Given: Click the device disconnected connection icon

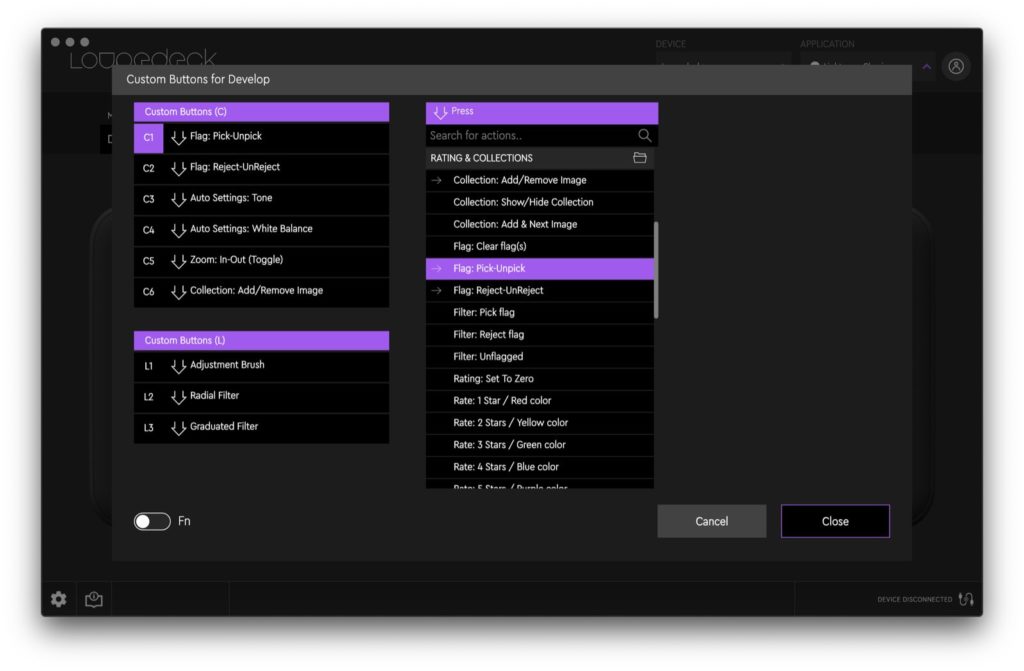Looking at the screenshot, I should click(966, 598).
